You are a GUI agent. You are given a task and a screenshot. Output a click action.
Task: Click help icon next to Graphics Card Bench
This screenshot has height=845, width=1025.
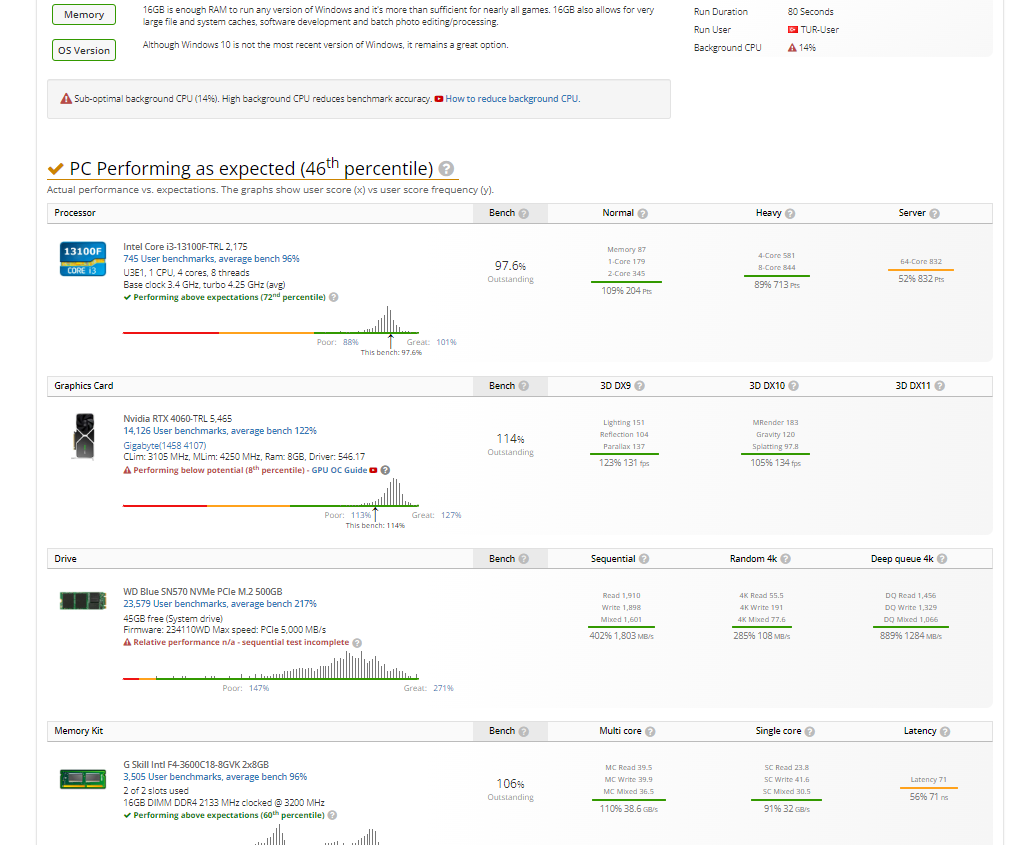click(x=524, y=386)
